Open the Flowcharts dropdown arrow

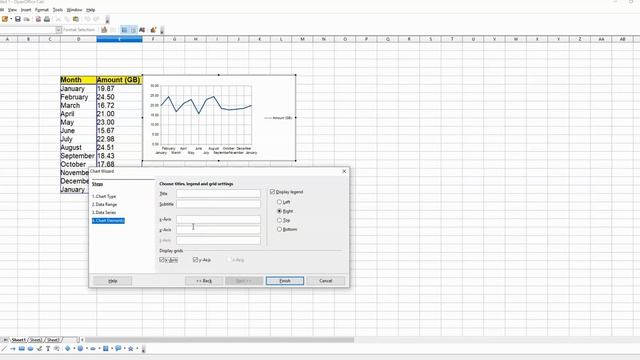112,349
